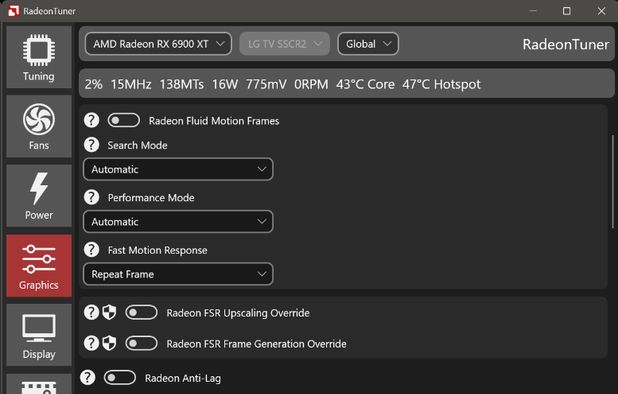
Task: Click the 0RPM fan speed reading
Action: point(311,84)
